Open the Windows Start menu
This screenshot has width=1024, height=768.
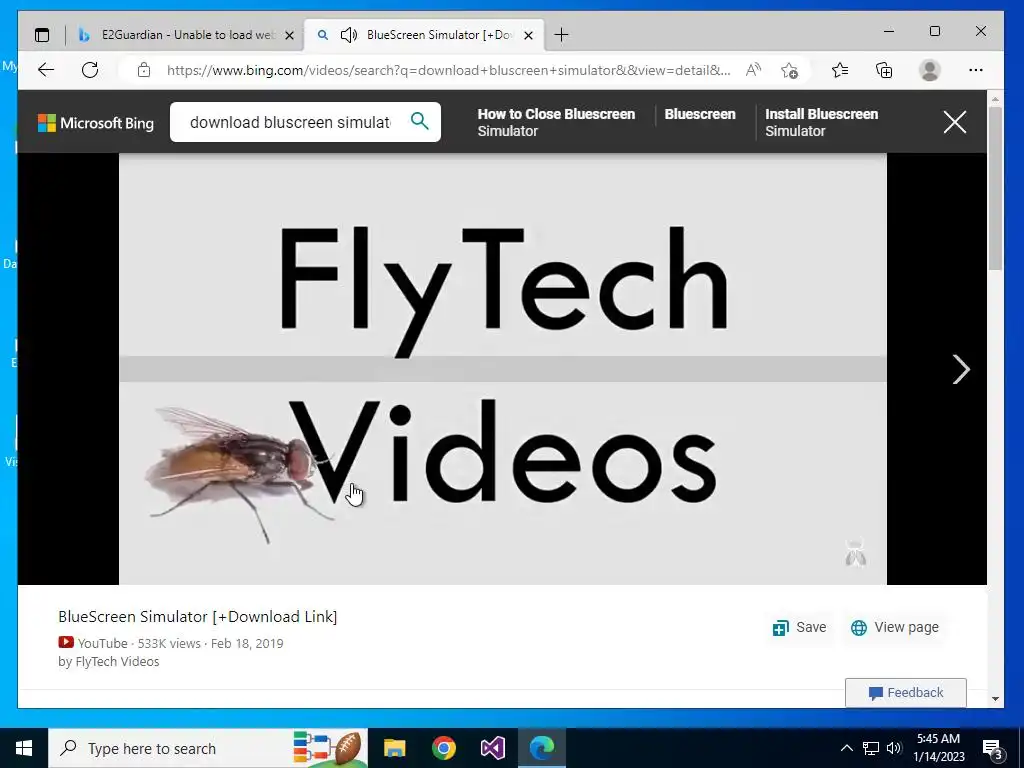click(x=24, y=748)
